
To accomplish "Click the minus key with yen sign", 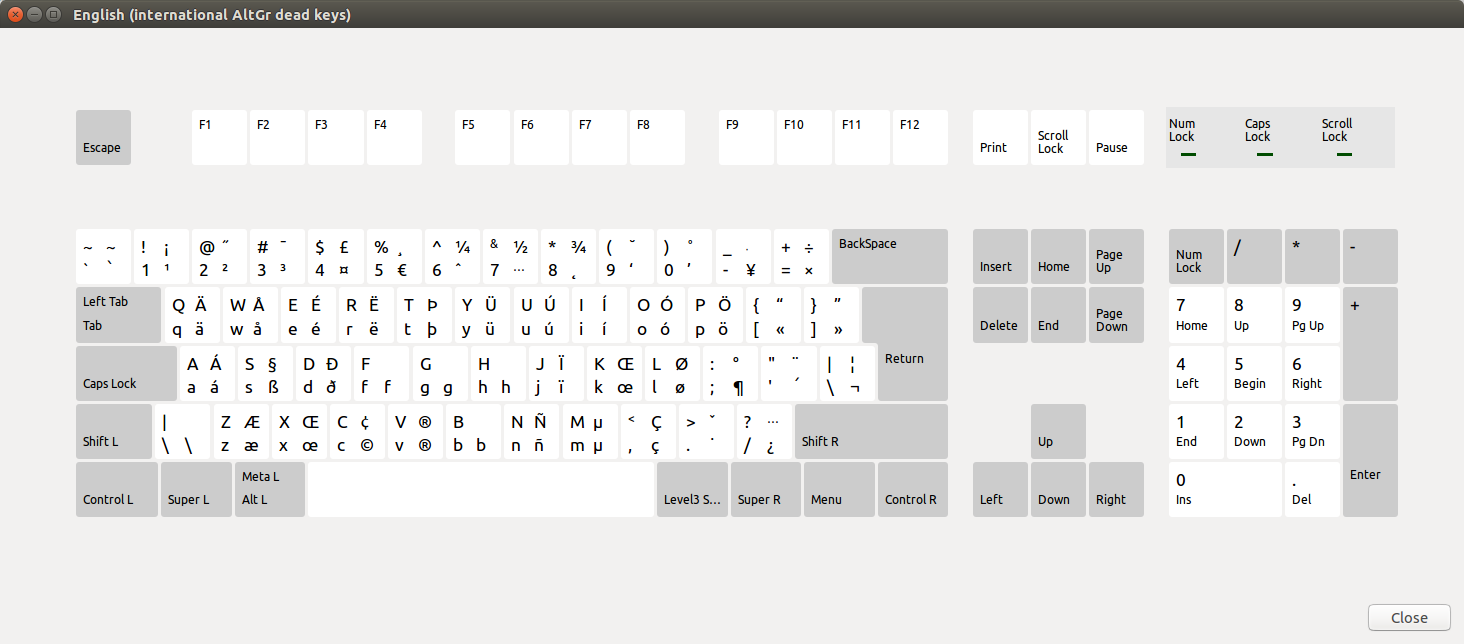I will [743, 256].
